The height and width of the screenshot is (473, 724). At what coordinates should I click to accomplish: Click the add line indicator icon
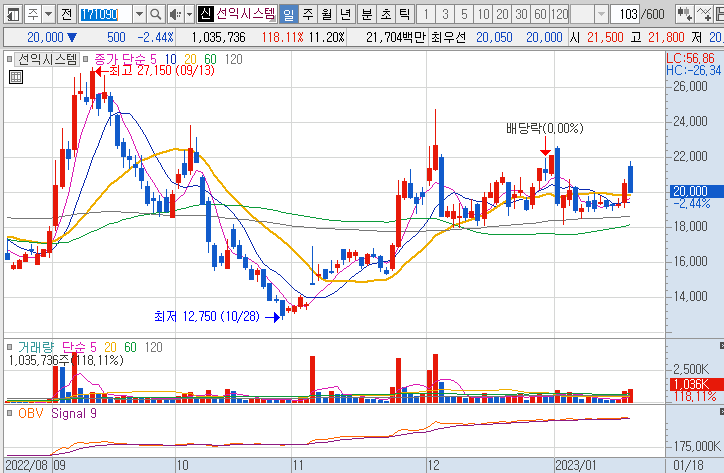(x=704, y=14)
